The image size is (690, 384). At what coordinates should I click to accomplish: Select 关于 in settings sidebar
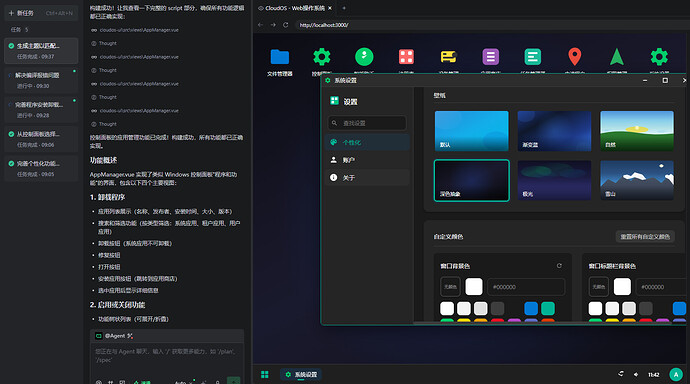click(367, 177)
